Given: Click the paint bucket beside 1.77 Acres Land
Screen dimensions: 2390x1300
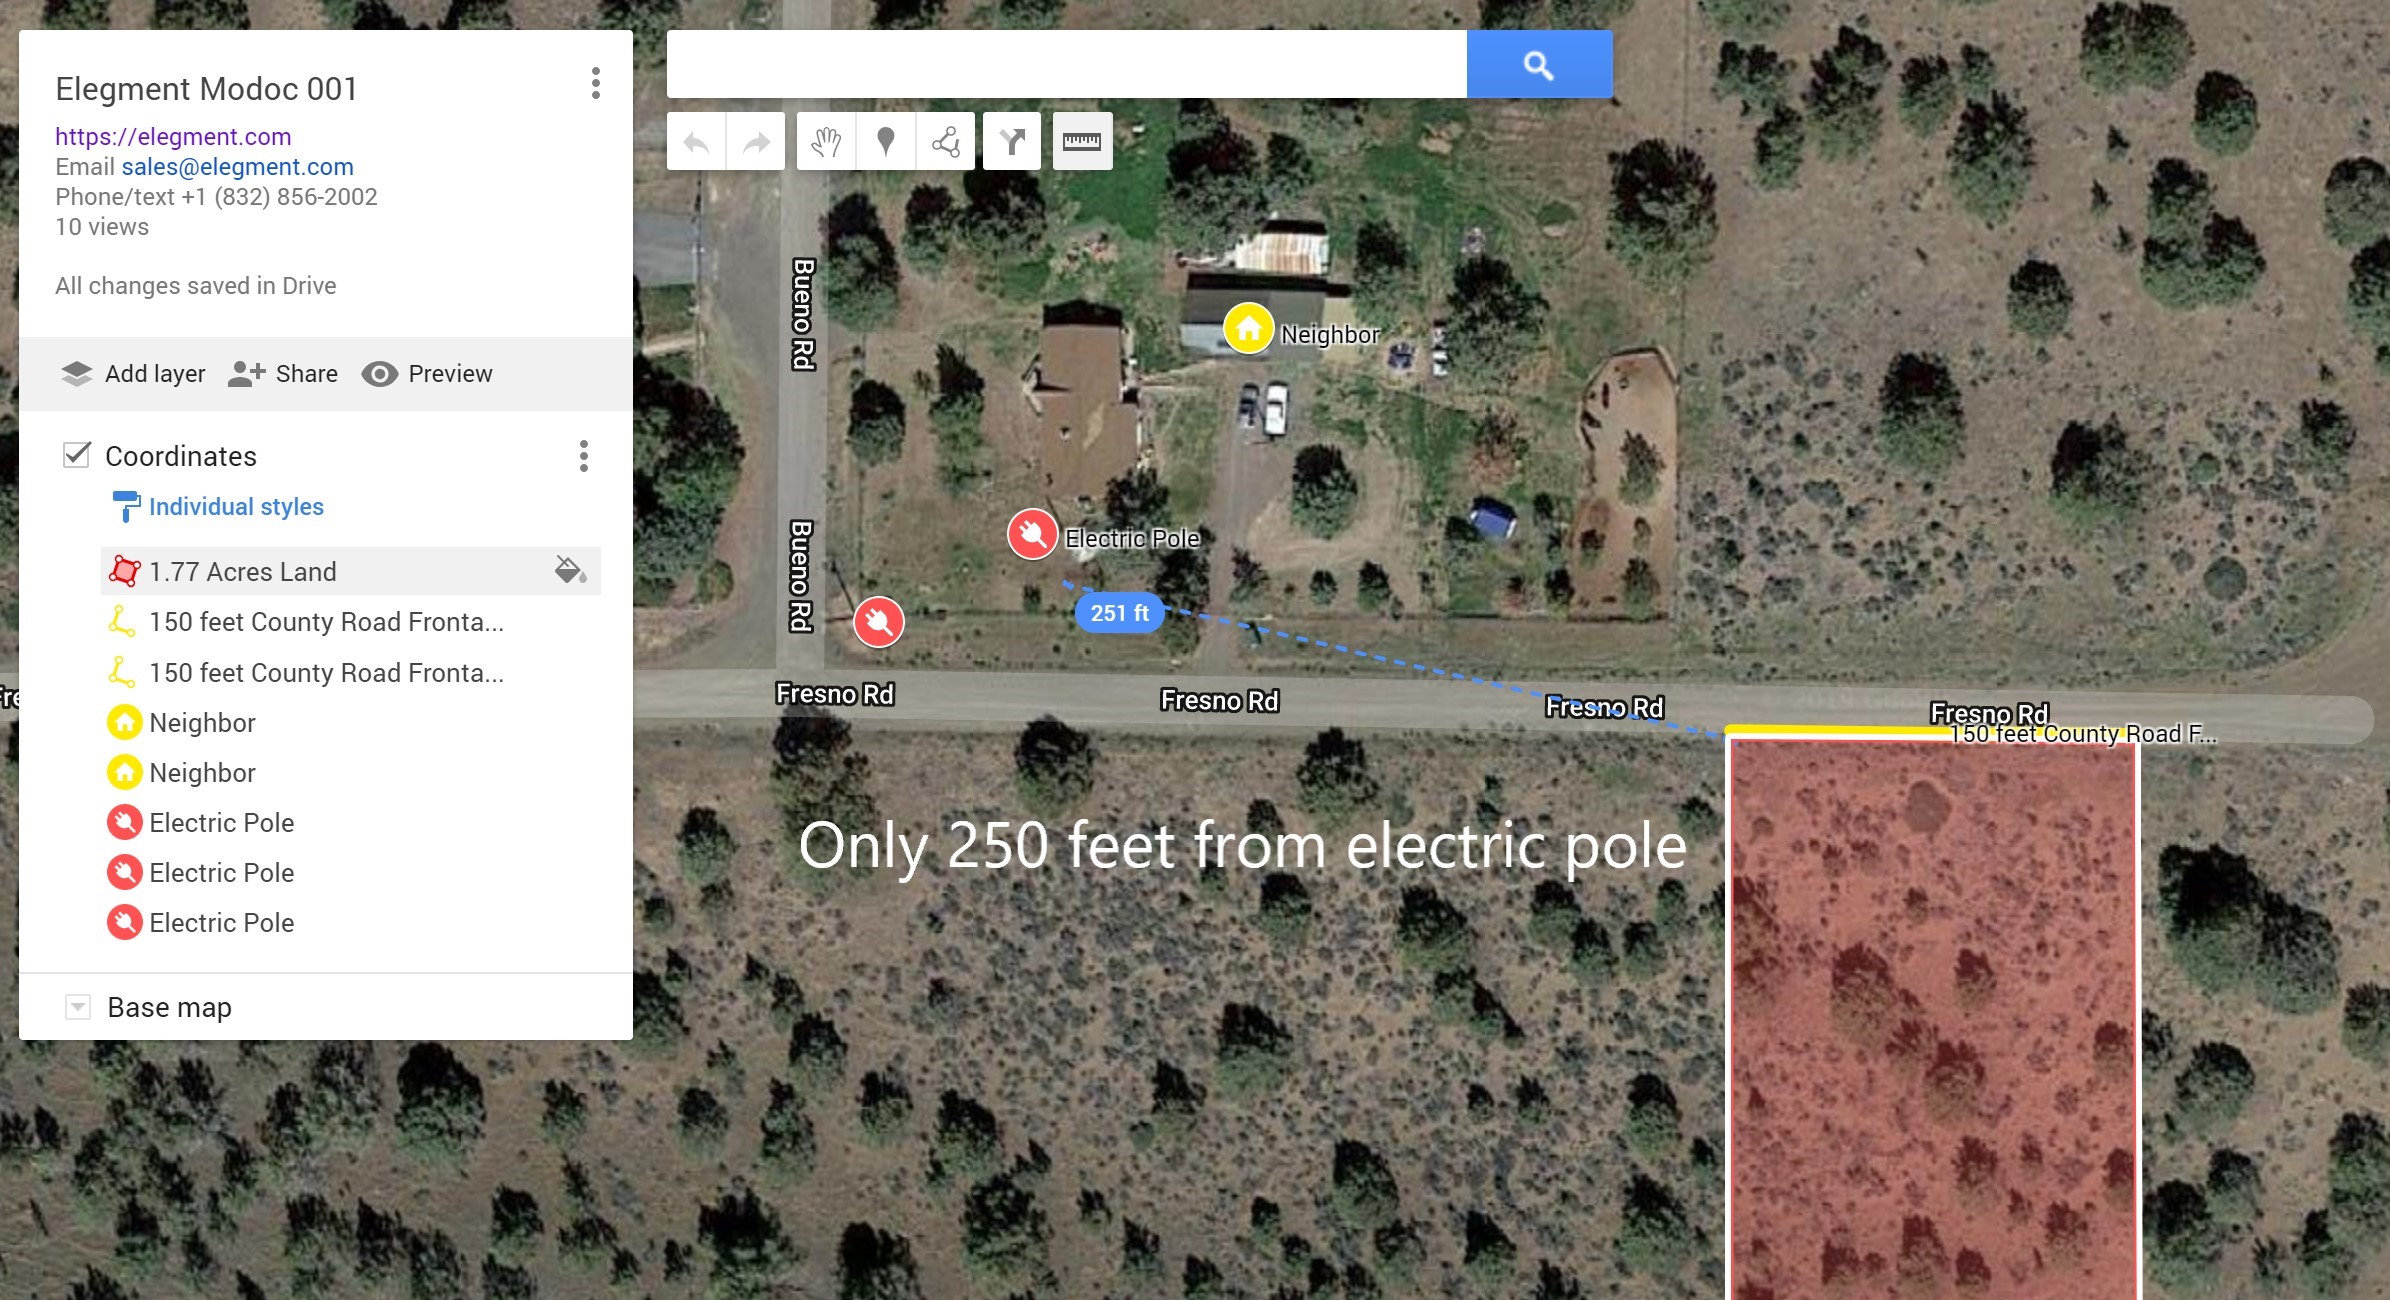Looking at the screenshot, I should [x=570, y=571].
